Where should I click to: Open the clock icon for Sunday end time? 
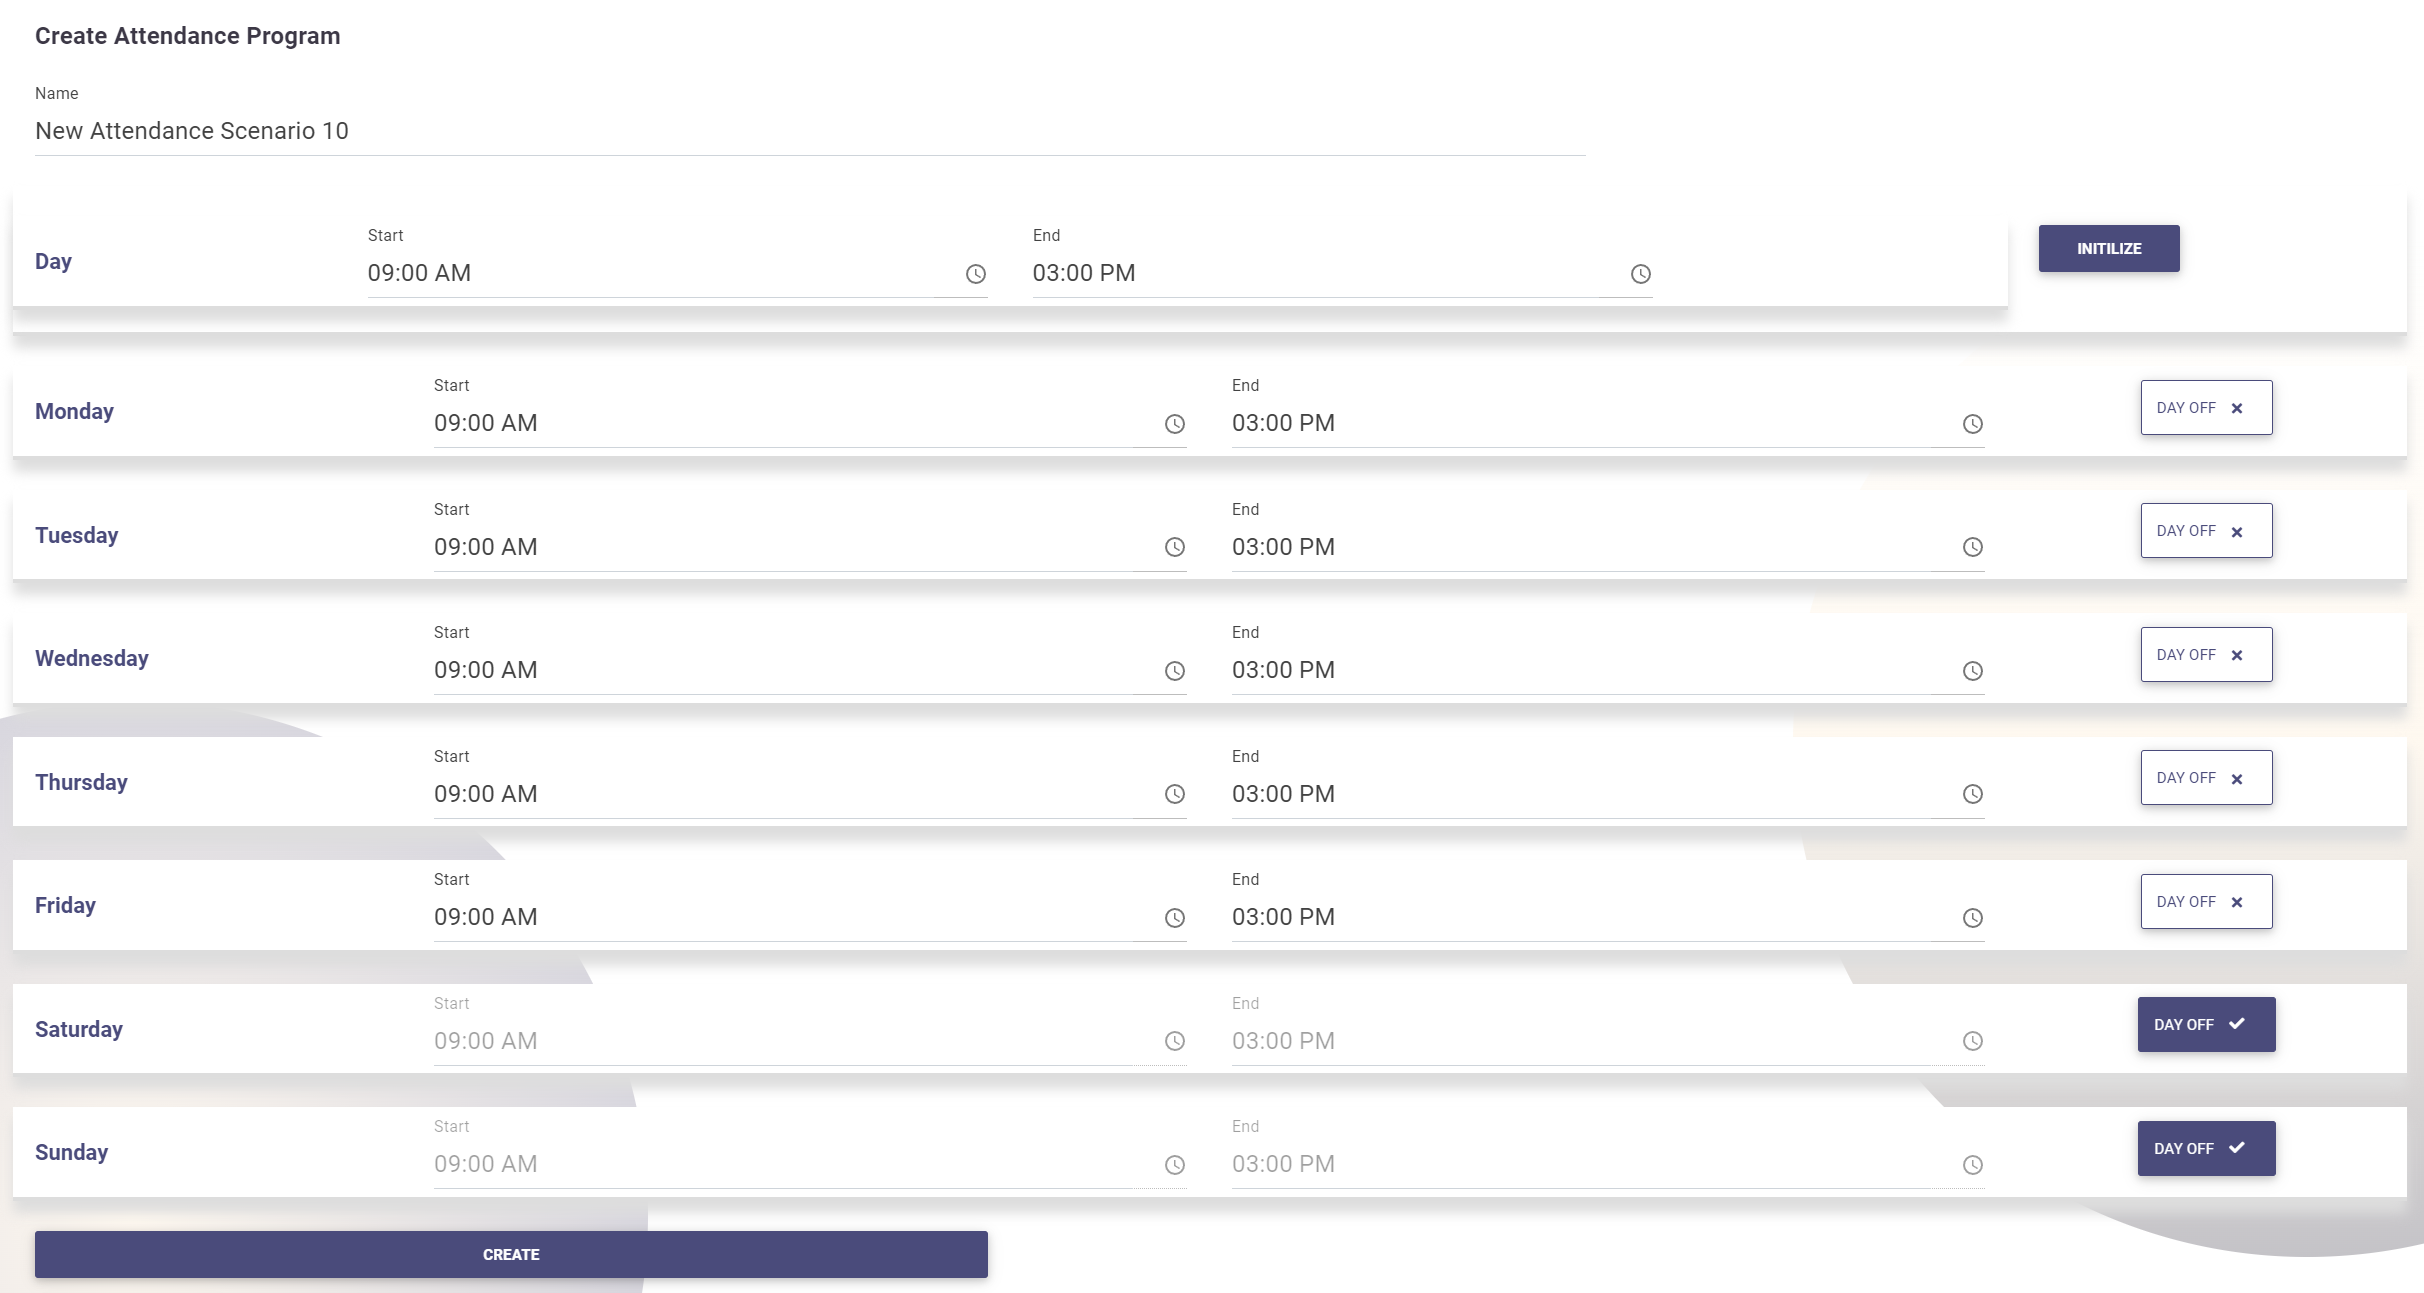click(x=1972, y=1165)
